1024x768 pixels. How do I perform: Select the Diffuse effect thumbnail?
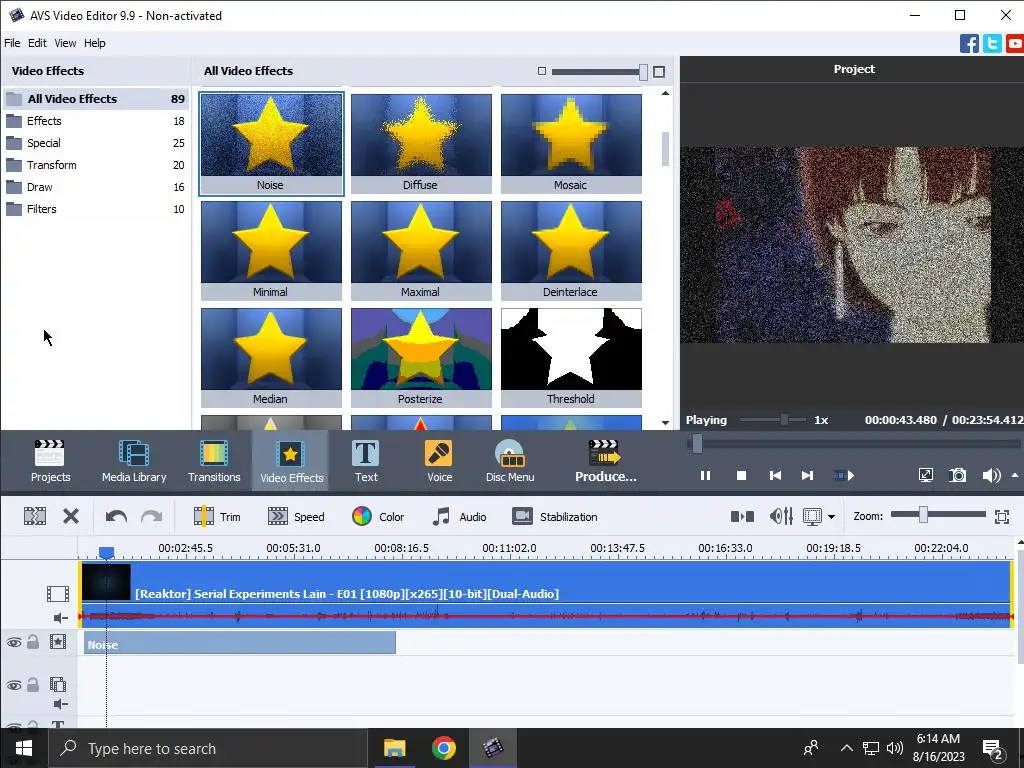pos(421,144)
